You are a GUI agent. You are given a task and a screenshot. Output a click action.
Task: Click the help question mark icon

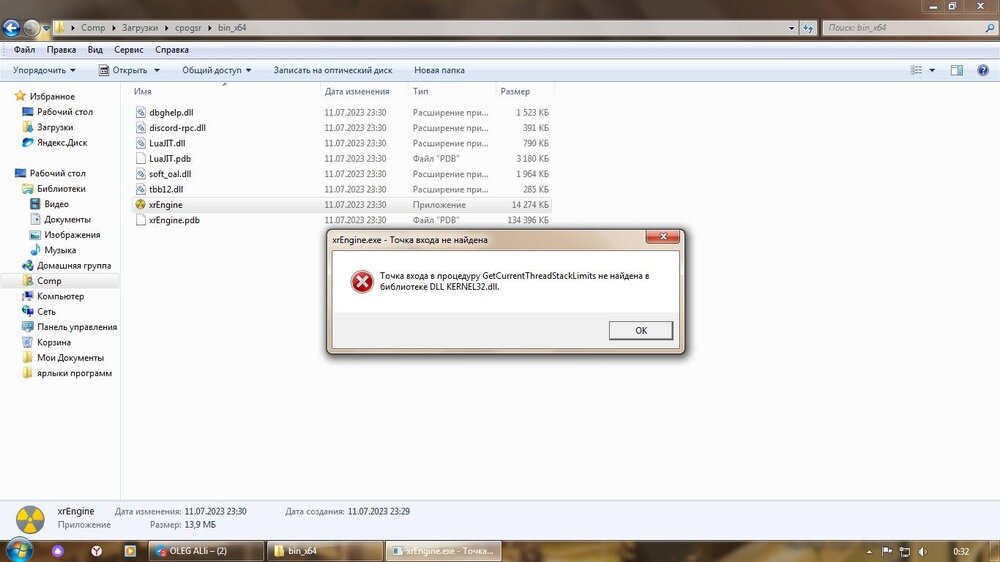pyautogui.click(x=983, y=70)
